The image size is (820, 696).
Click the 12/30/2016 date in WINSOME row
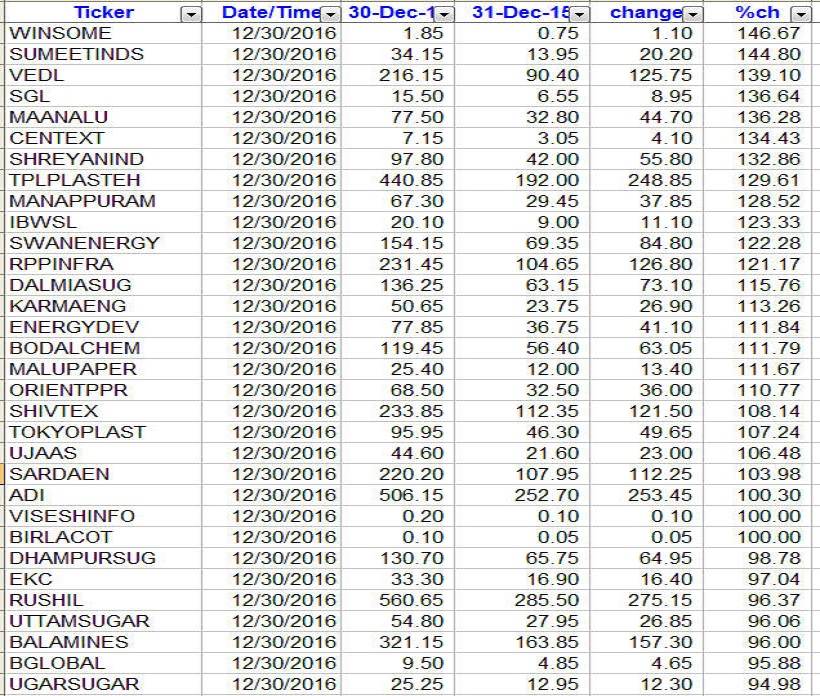coord(284,33)
